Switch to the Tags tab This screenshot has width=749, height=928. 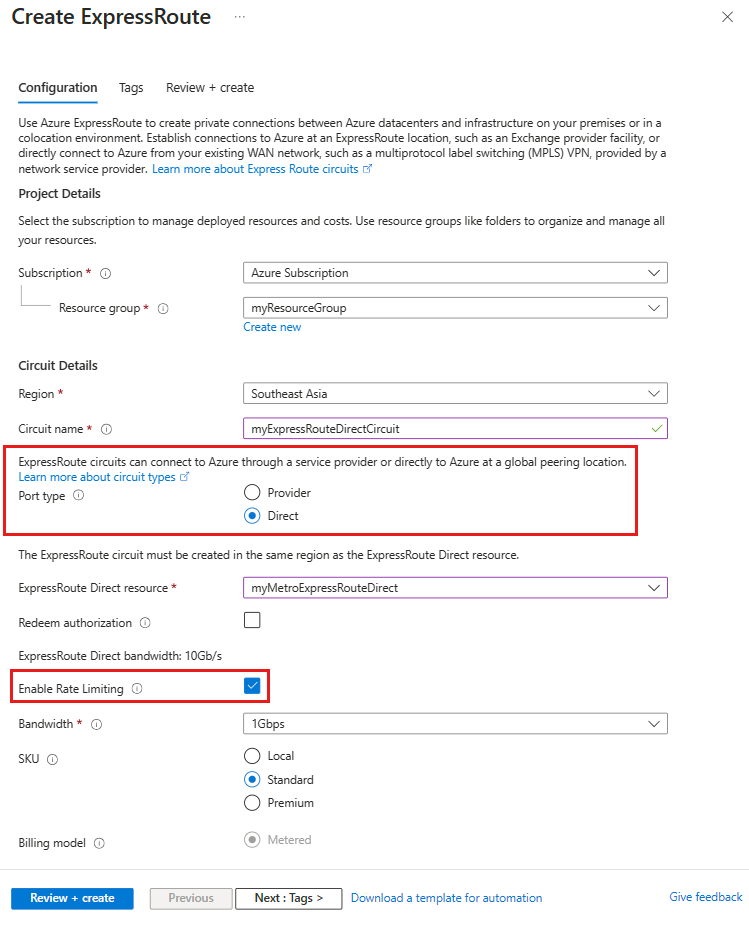[131, 88]
